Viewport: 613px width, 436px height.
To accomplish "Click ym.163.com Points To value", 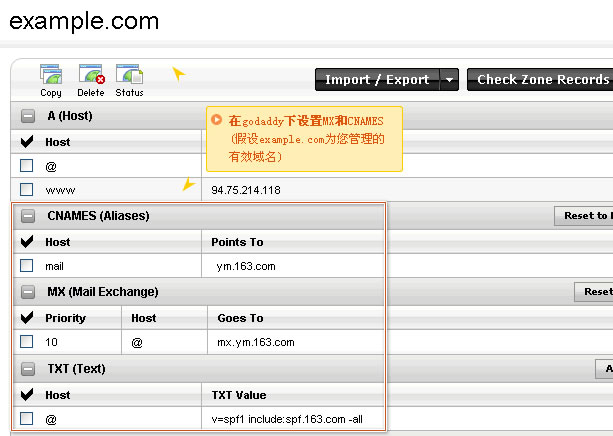I will [x=246, y=267].
